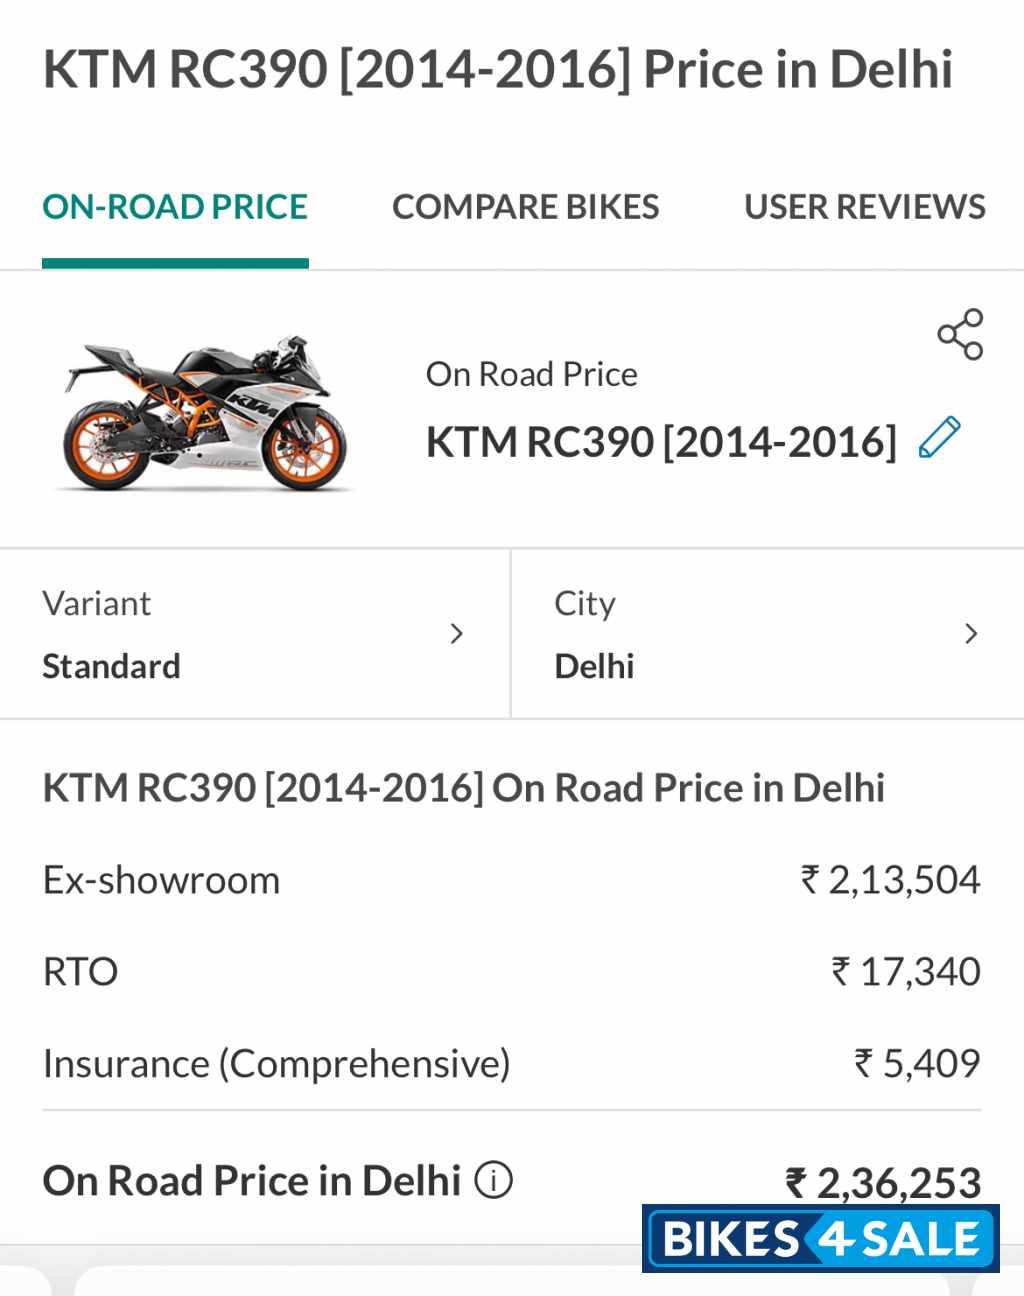
Task: Expand the City selector chevron
Action: (x=971, y=634)
